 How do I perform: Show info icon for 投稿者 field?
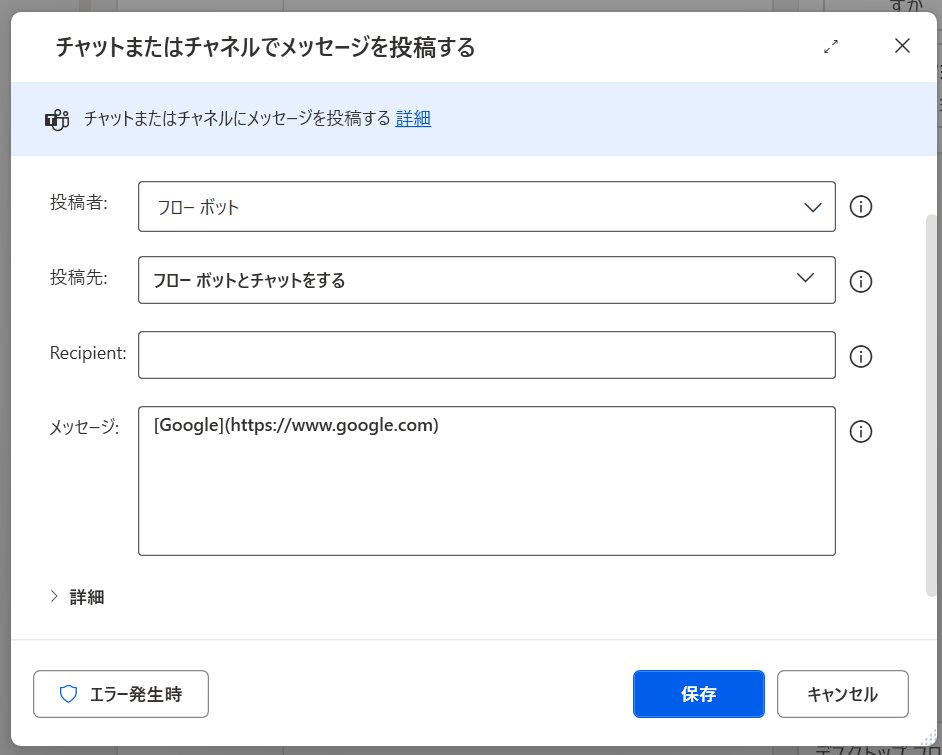(860, 207)
